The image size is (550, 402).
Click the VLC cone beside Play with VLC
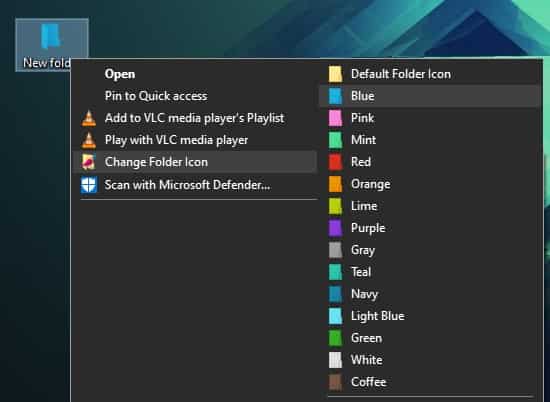tap(89, 140)
